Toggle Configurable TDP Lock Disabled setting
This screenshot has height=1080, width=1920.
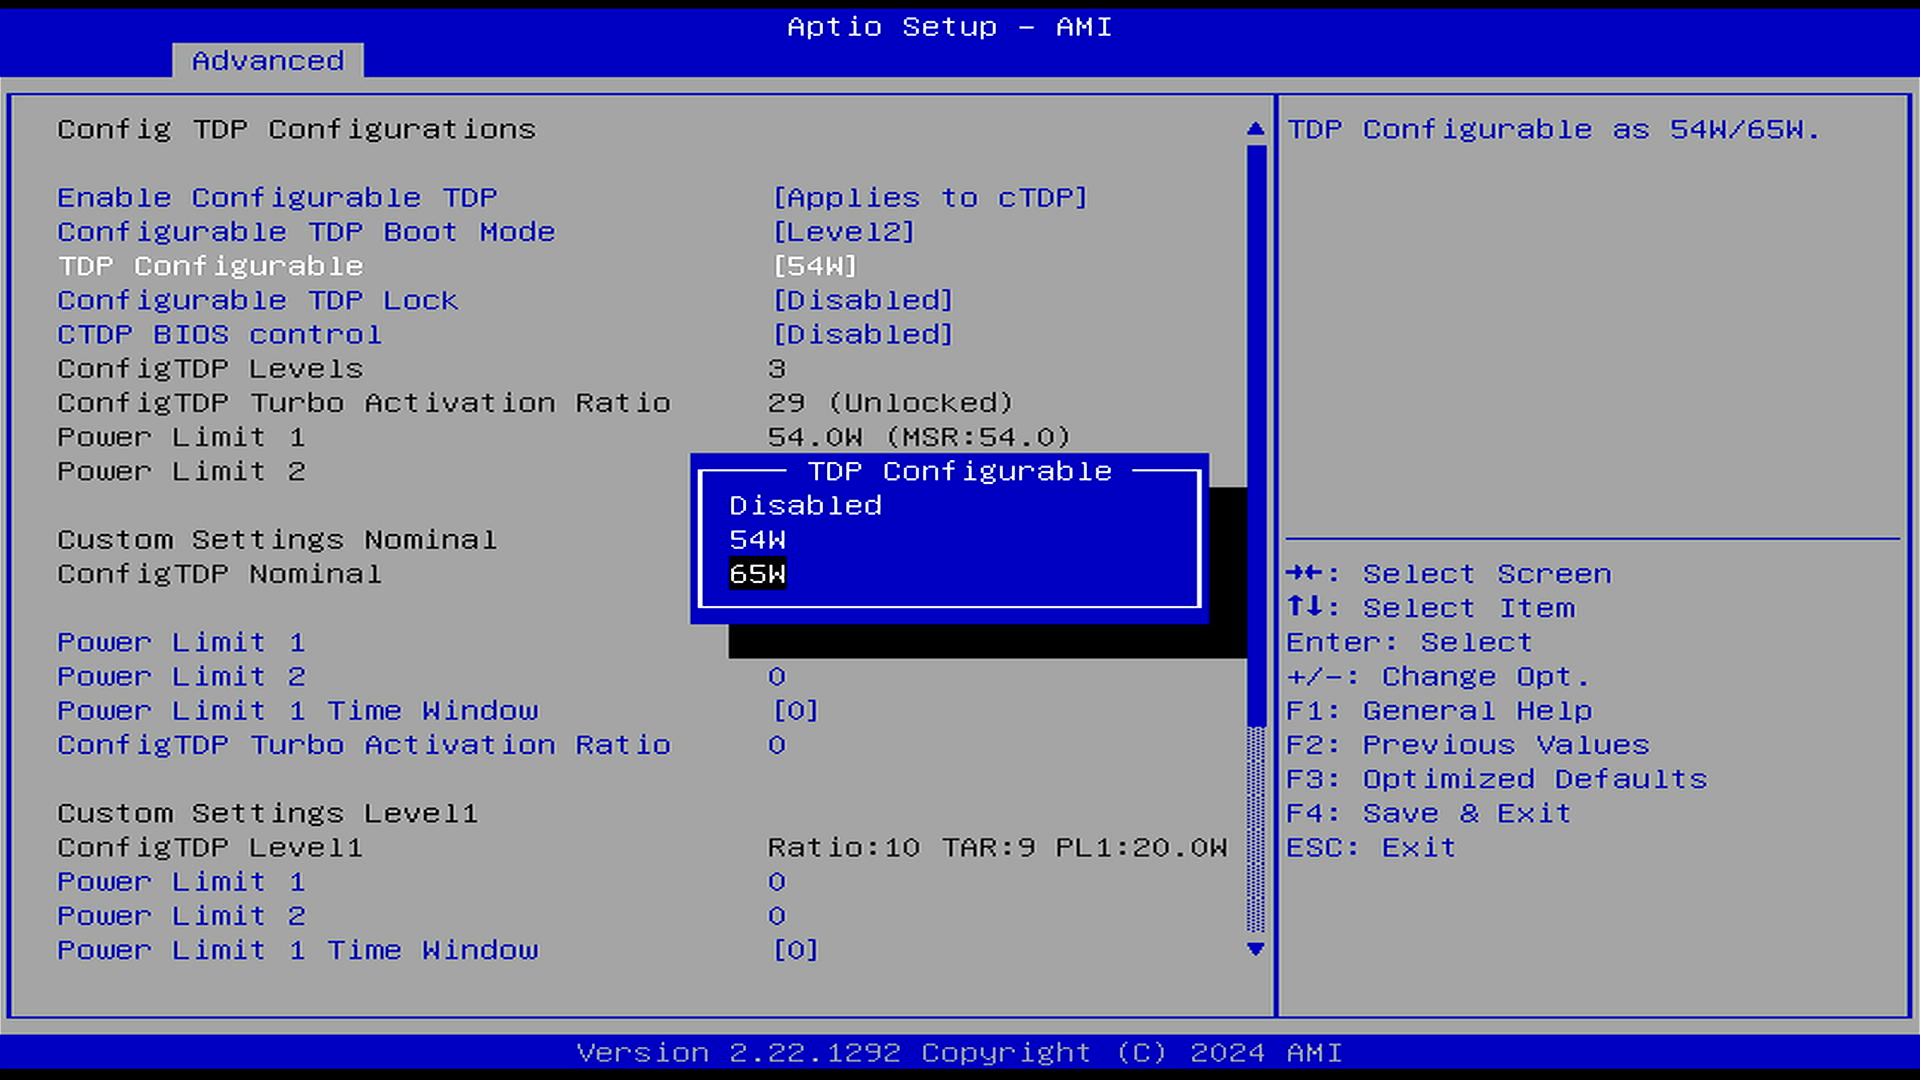click(x=862, y=300)
